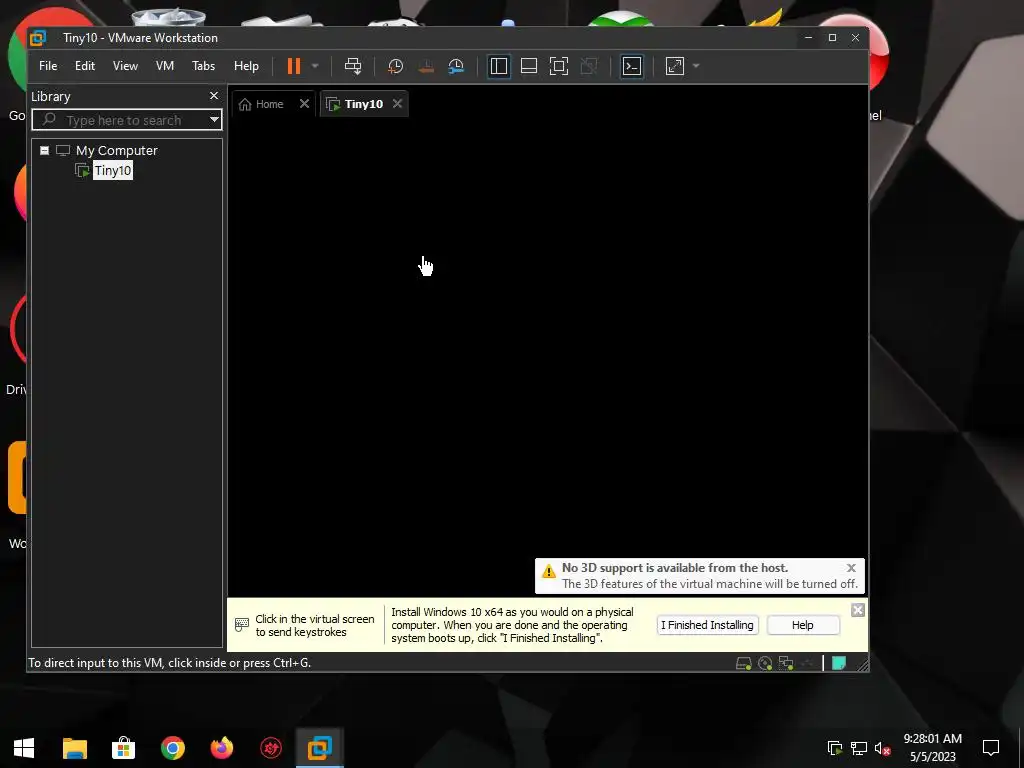This screenshot has height=768, width=1024.
Task: Click the library search input field
Action: [x=121, y=120]
